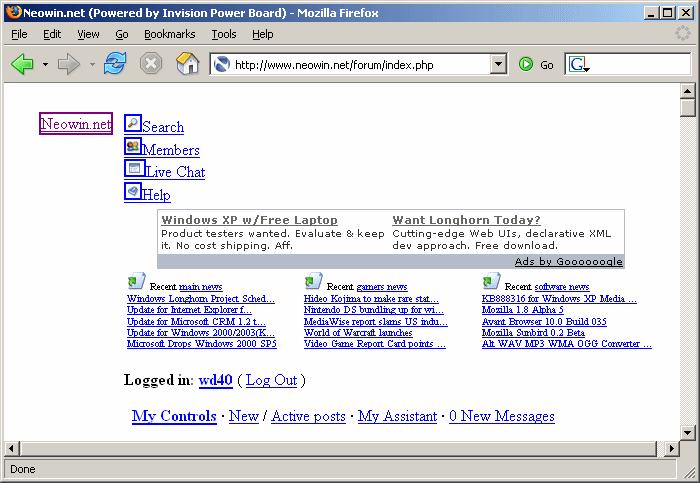Image resolution: width=700 pixels, height=483 pixels.
Task: Open Hideo Kojima to make rare stat... article
Action: (371, 299)
